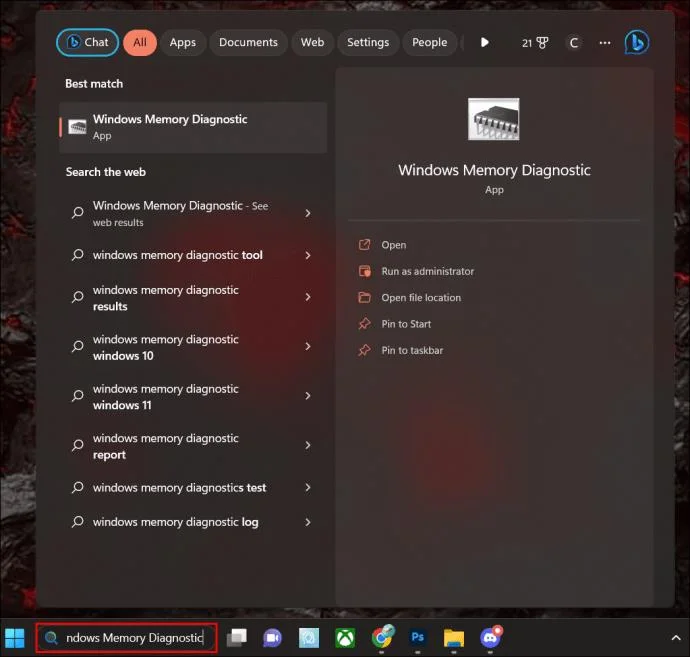The width and height of the screenshot is (690, 657).
Task: Open Task View on the taskbar
Action: click(236, 638)
